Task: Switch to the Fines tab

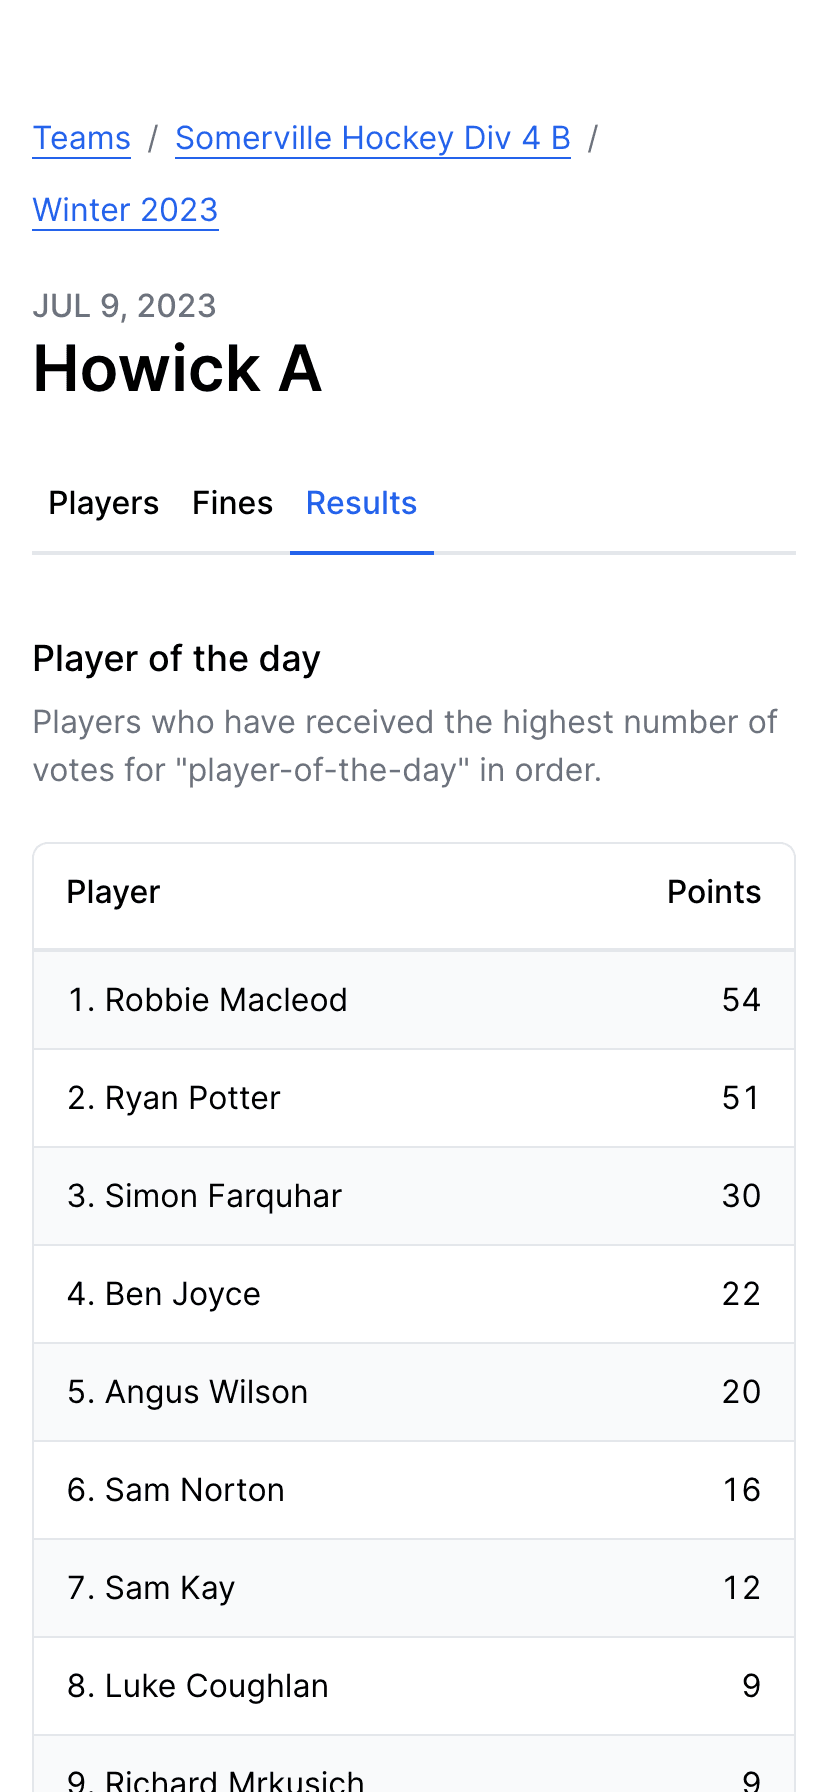Action: click(x=232, y=503)
